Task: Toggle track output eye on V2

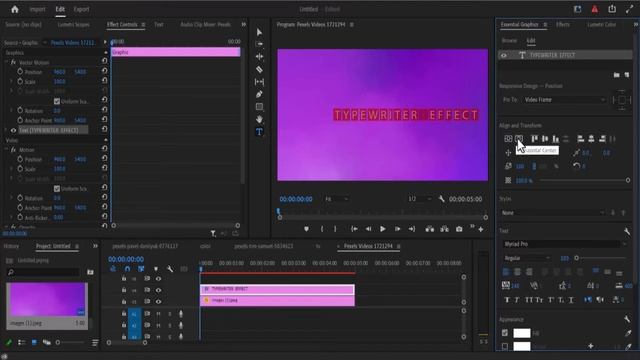Action: pyautogui.click(x=158, y=290)
